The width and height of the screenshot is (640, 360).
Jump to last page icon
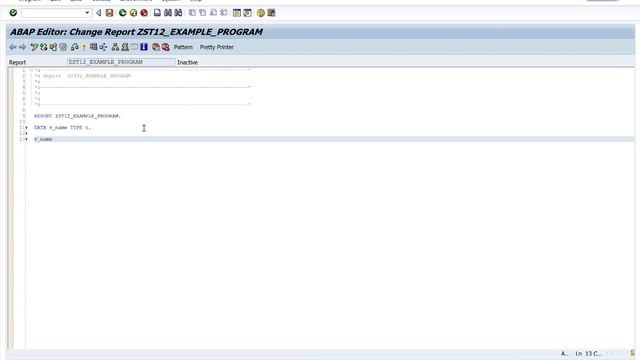pos(224,13)
